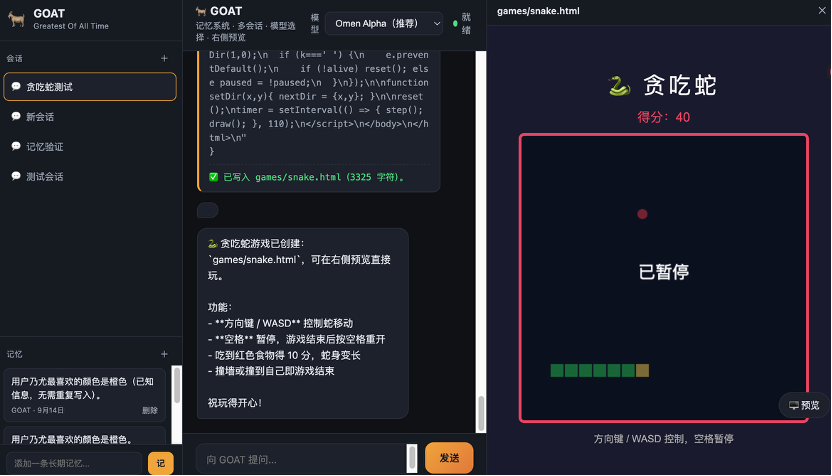Open the 测试会话 conversation
Viewport: 832px width, 476px height.
tap(90, 176)
